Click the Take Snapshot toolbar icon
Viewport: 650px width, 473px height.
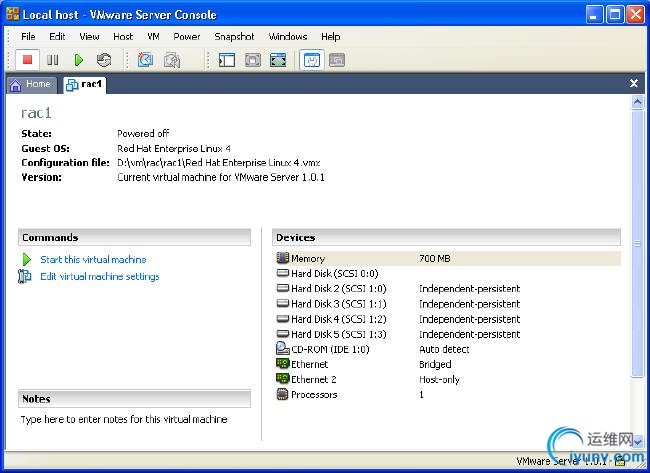click(x=146, y=60)
